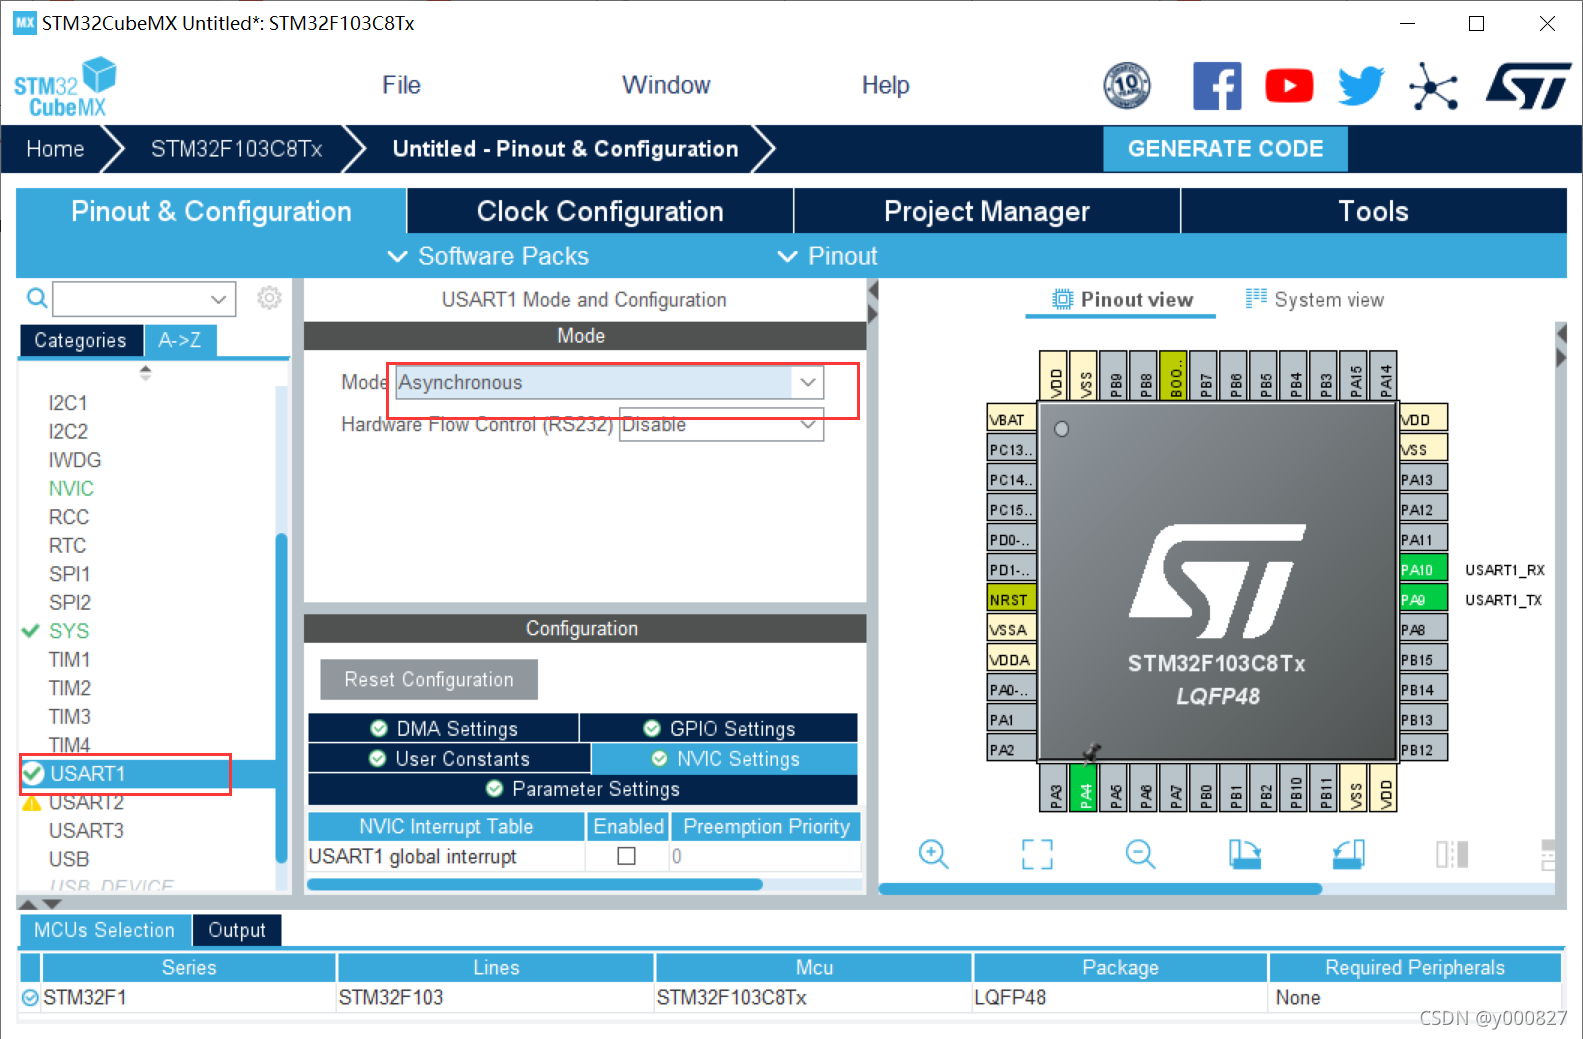Open the YouTube icon link

point(1289,86)
